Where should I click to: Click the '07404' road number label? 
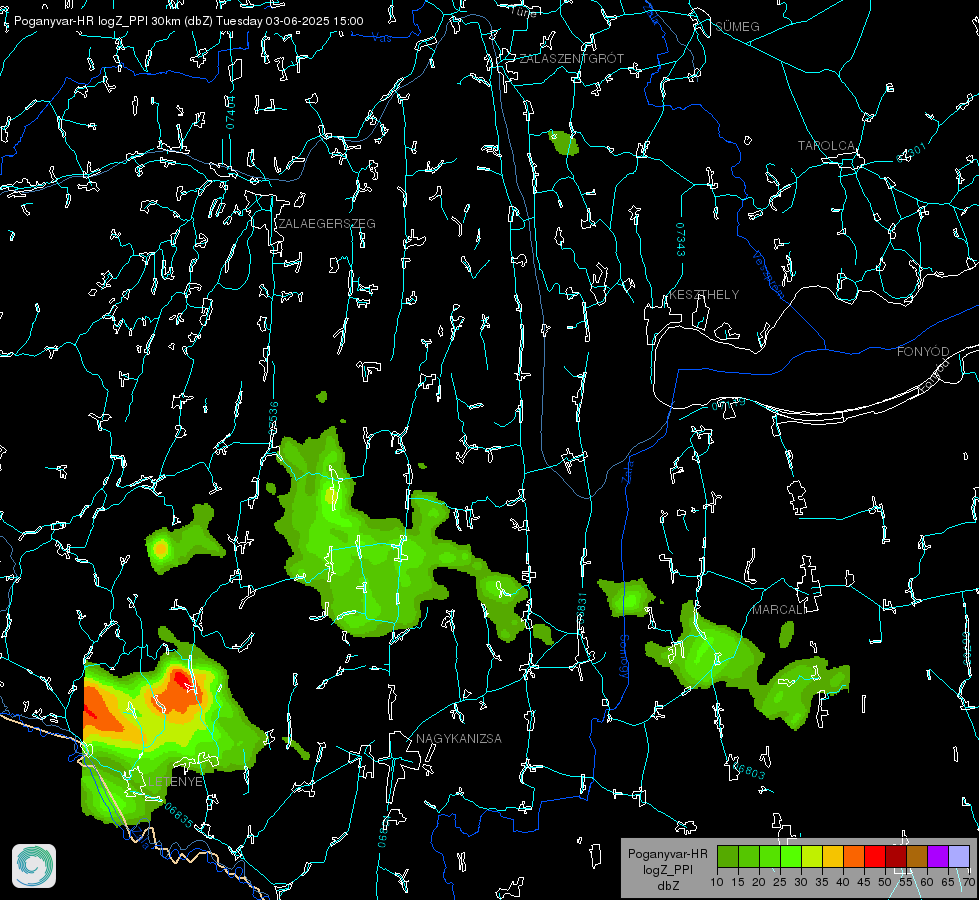pos(230,112)
